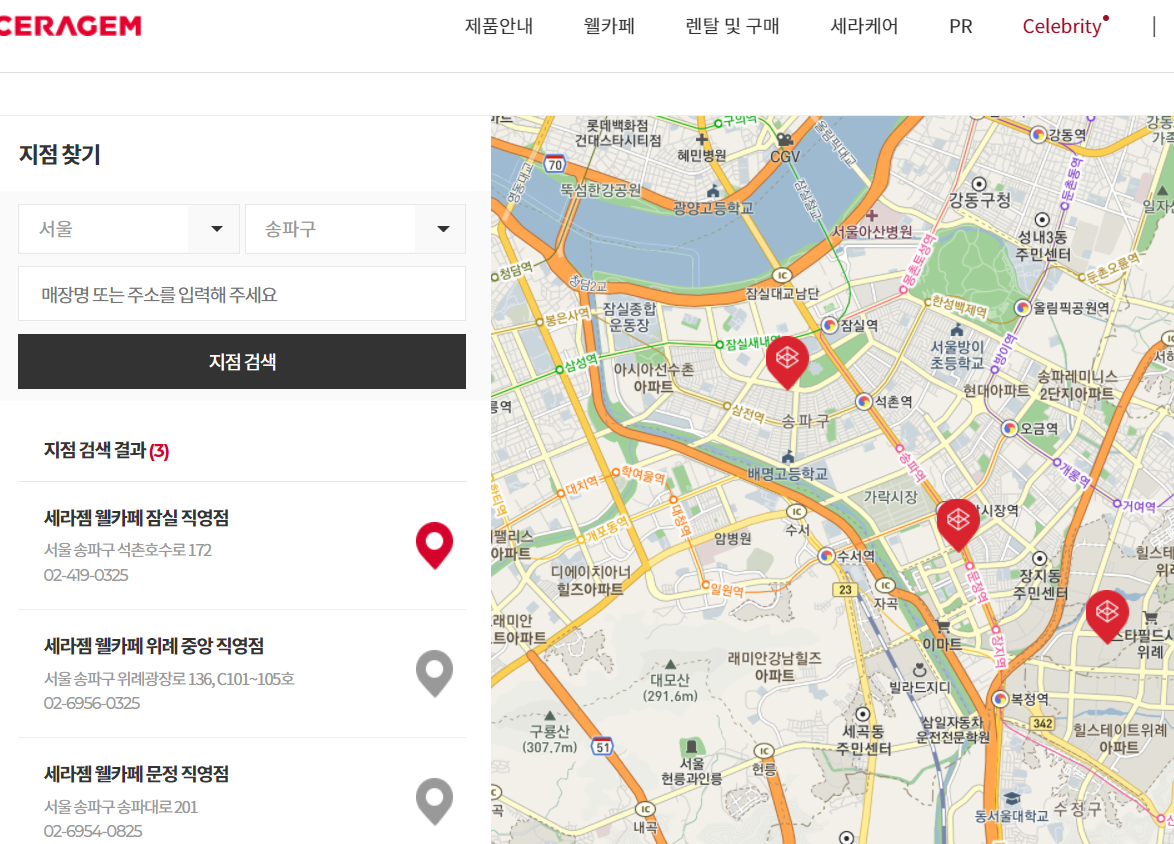
Task: Click address 서울 송파구 송파대로 201
Action: coord(121,807)
